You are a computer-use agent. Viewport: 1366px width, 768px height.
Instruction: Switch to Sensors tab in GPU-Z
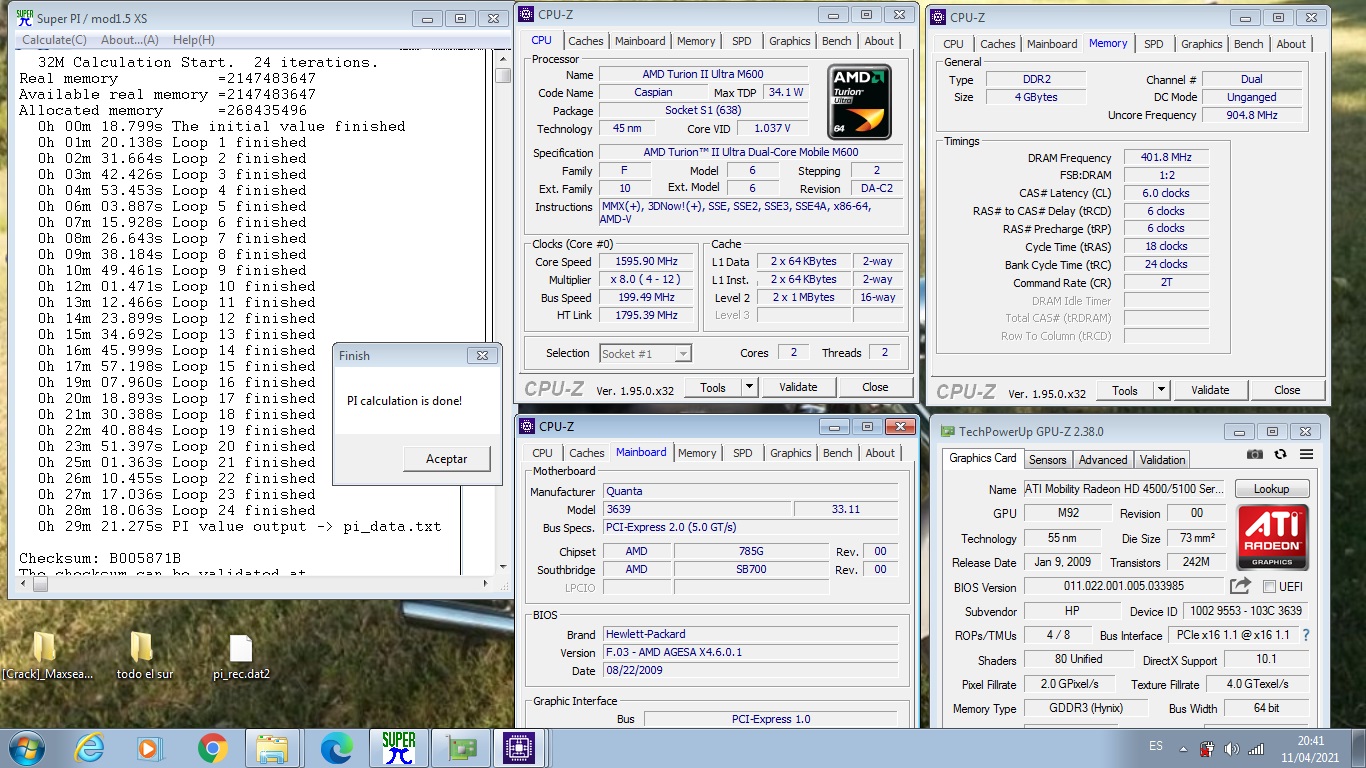coord(1047,460)
